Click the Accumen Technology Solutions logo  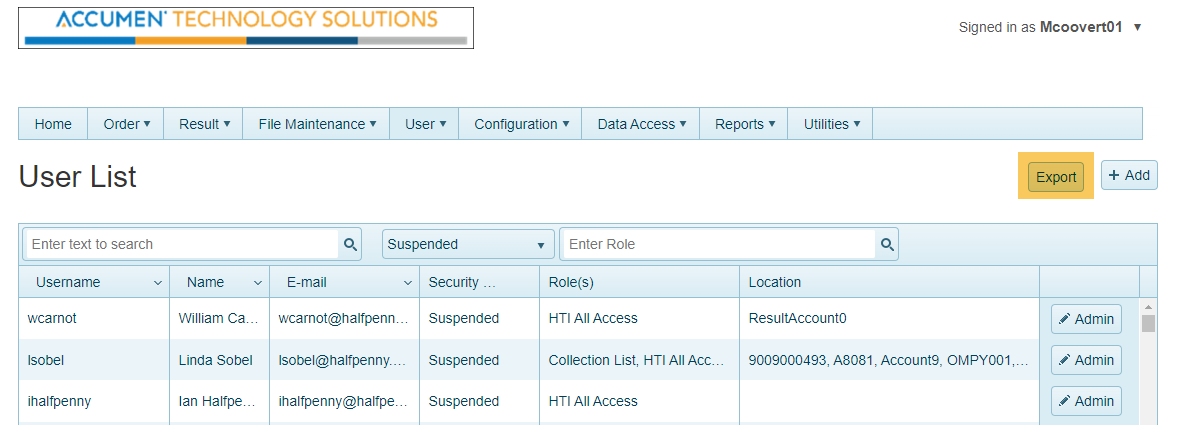click(245, 27)
